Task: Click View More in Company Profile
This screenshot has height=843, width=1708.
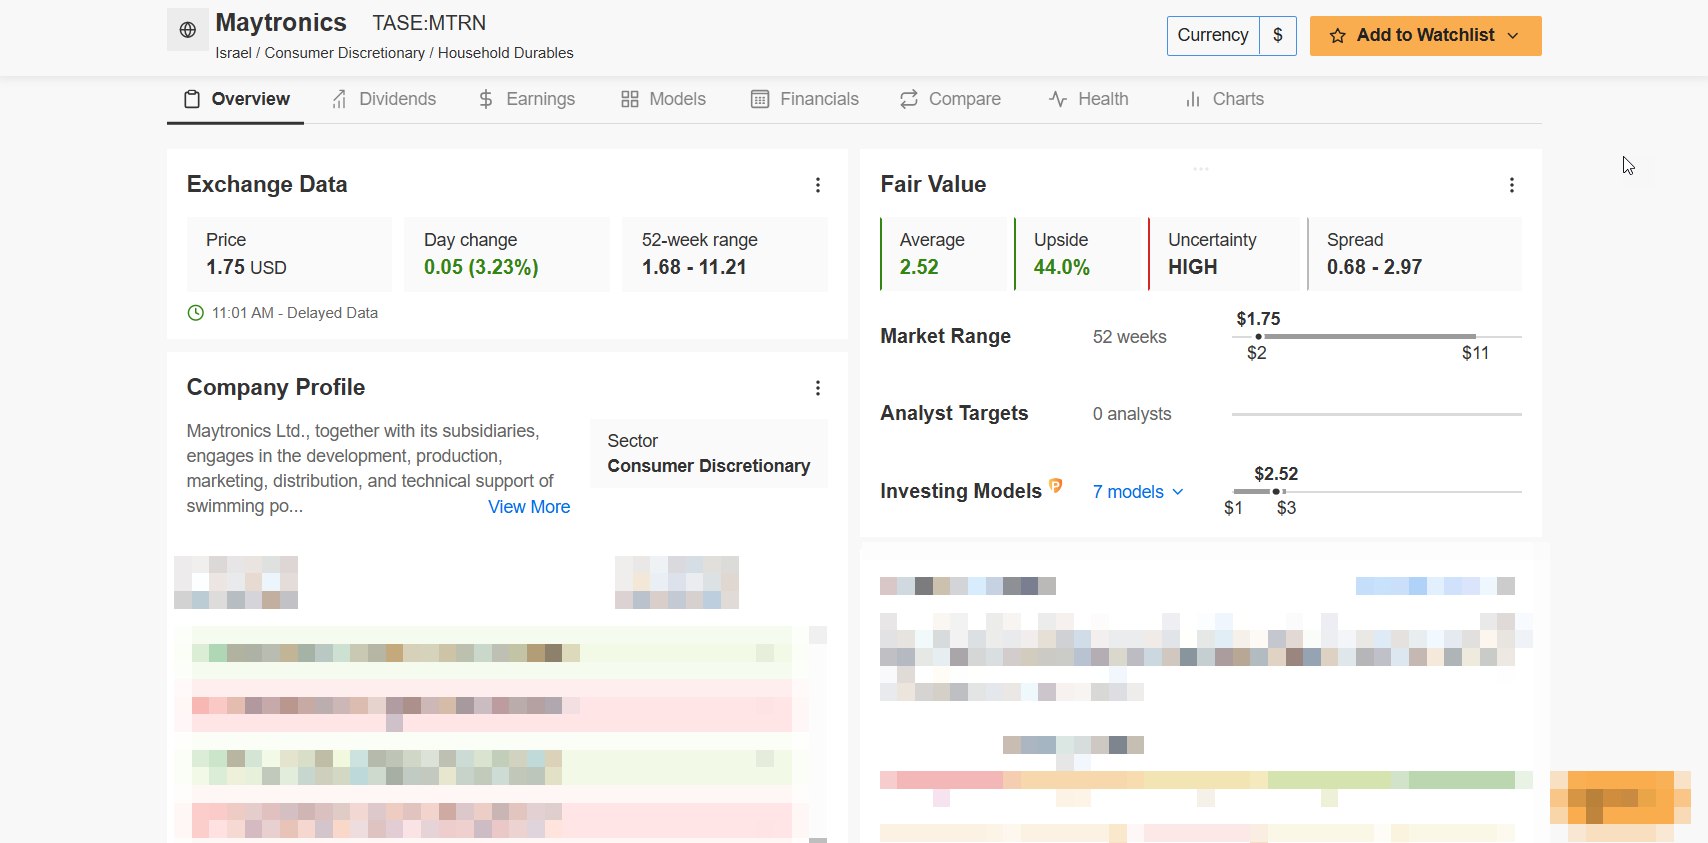Action: [529, 507]
